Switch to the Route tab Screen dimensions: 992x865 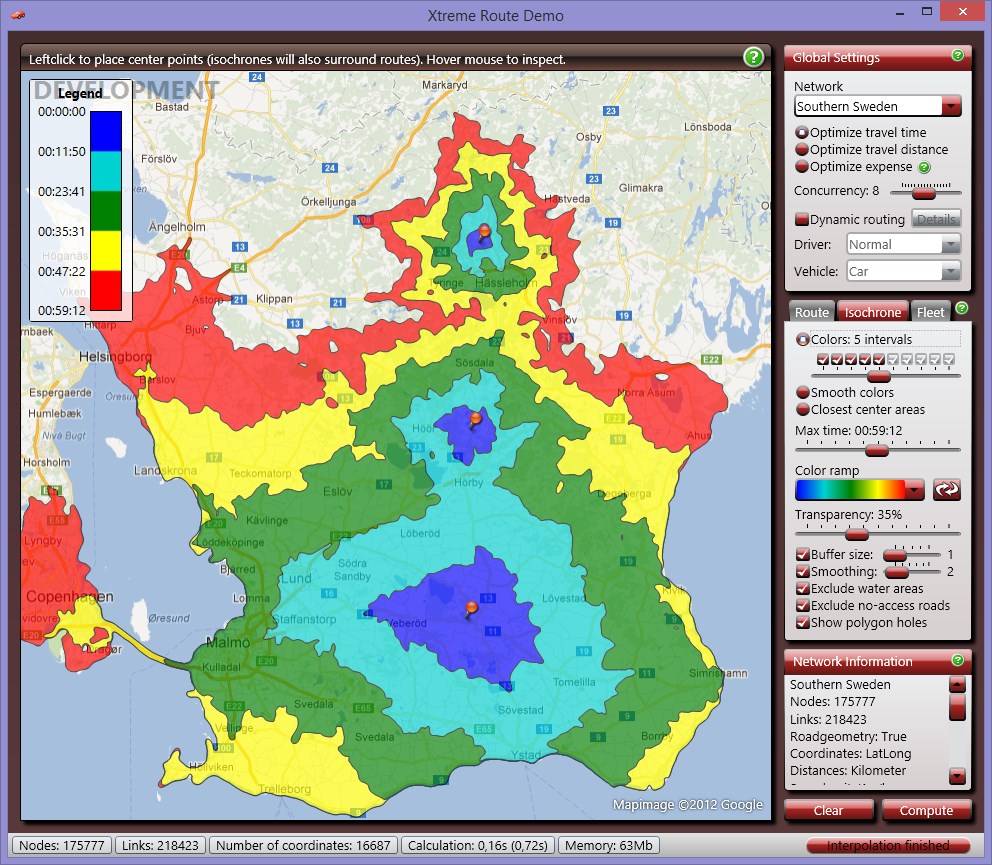point(811,312)
